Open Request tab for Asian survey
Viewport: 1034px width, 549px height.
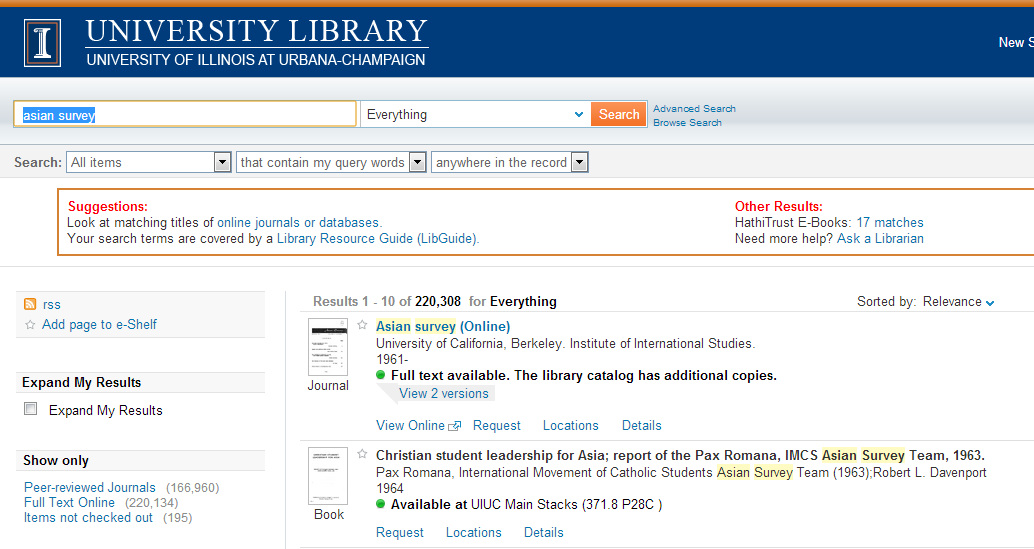click(x=497, y=426)
